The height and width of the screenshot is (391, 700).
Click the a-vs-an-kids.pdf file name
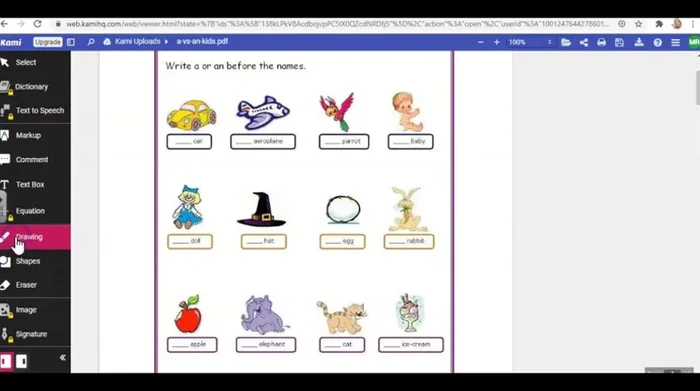202,42
